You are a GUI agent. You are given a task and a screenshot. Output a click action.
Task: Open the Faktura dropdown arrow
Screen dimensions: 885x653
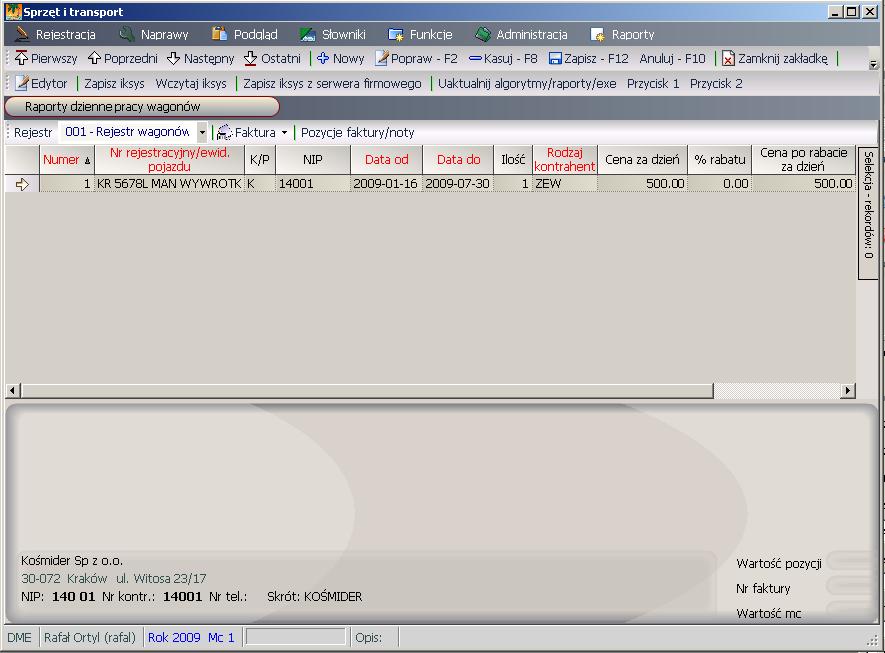click(284, 133)
